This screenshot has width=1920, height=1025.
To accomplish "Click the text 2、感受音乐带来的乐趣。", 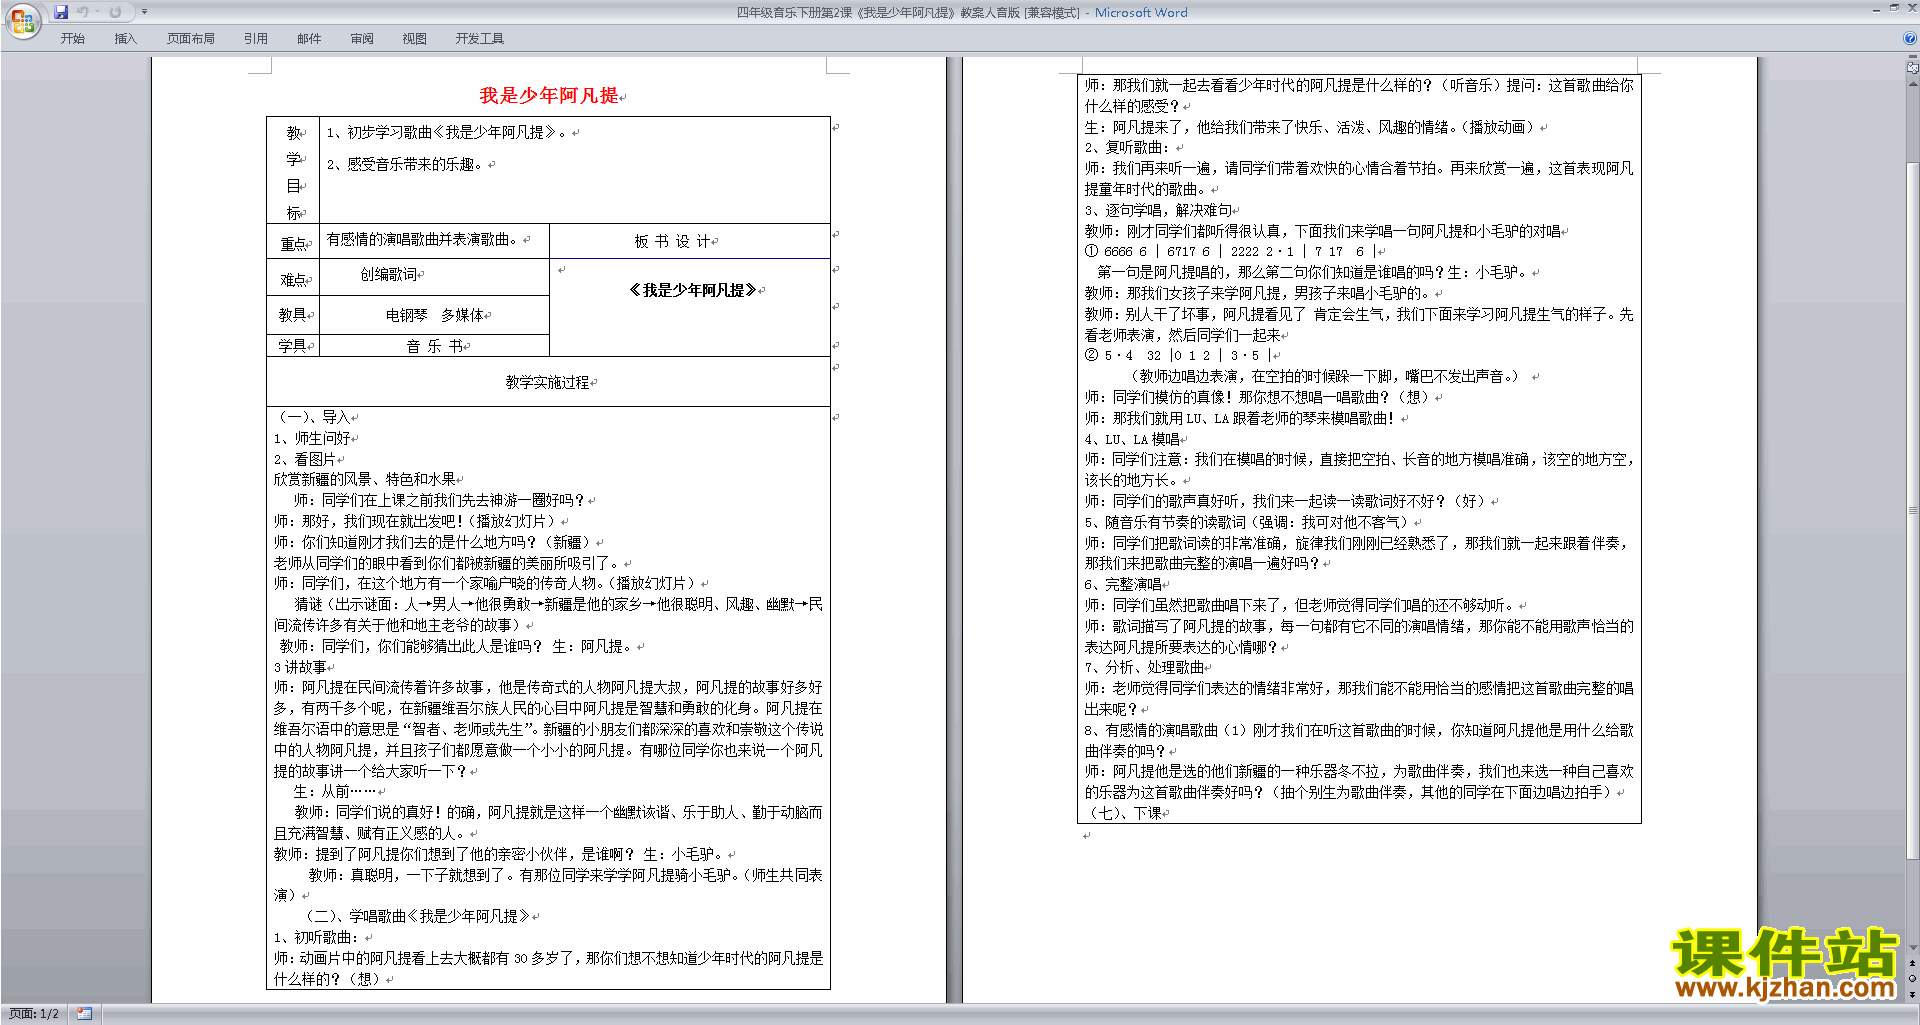I will [405, 164].
